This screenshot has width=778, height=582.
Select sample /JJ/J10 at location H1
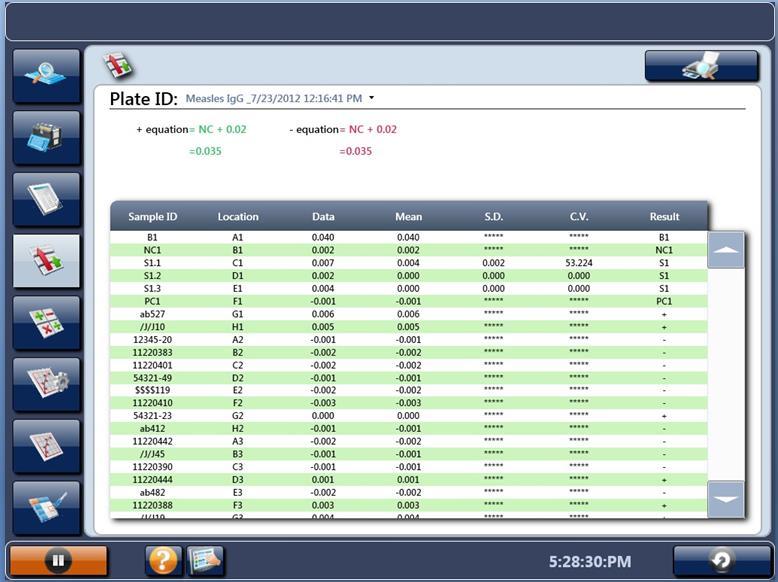click(x=152, y=327)
